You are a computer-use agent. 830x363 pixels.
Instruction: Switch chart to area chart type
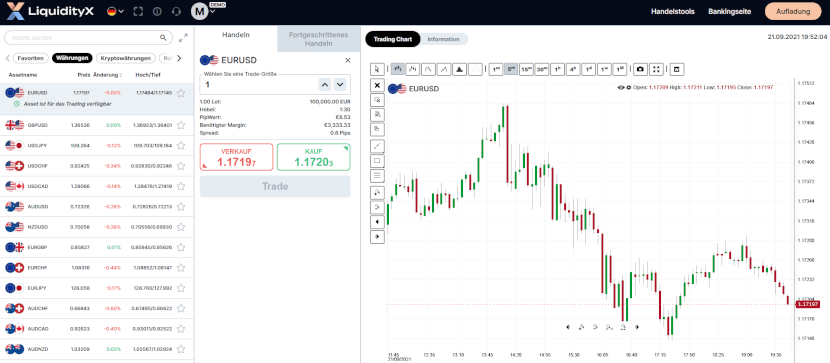460,69
